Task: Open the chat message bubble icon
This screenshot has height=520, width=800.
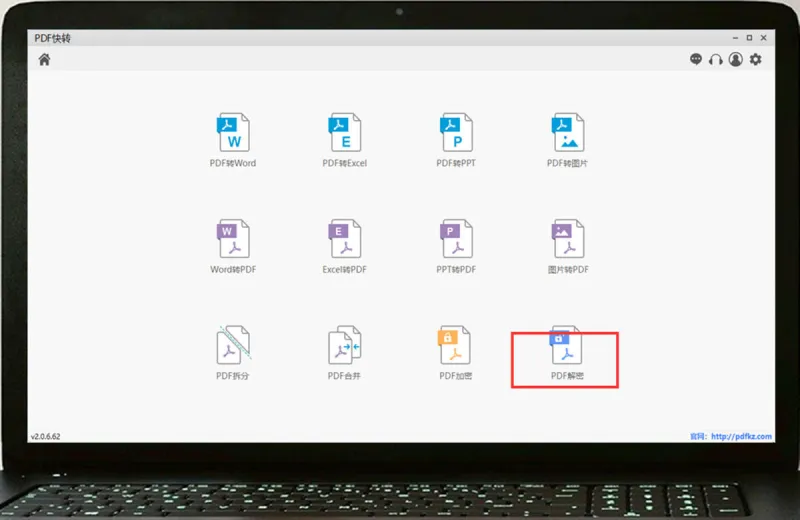Action: click(695, 59)
